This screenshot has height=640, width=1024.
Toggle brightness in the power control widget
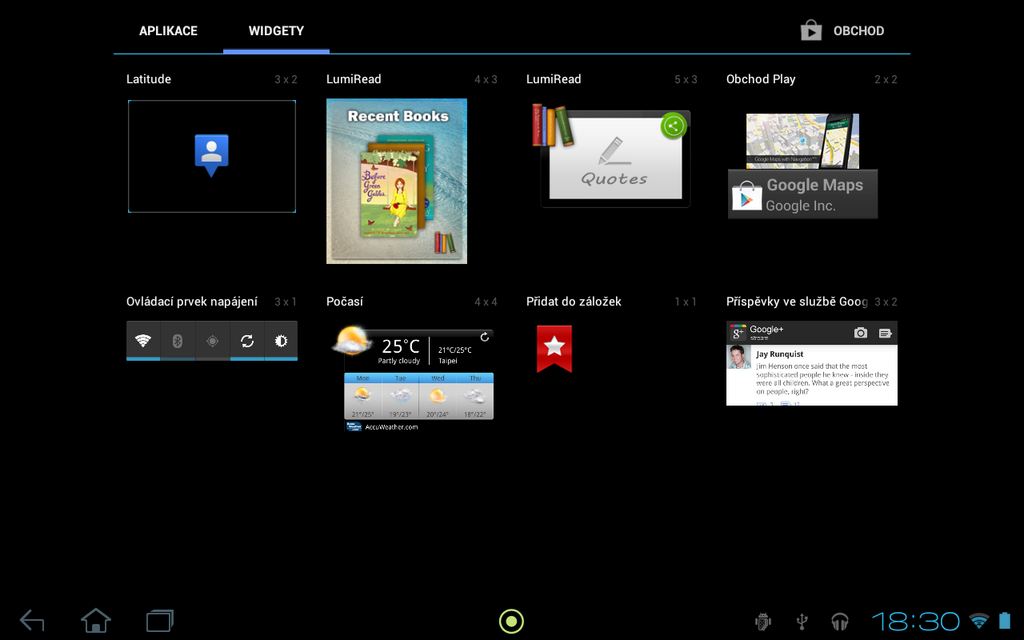(x=281, y=341)
